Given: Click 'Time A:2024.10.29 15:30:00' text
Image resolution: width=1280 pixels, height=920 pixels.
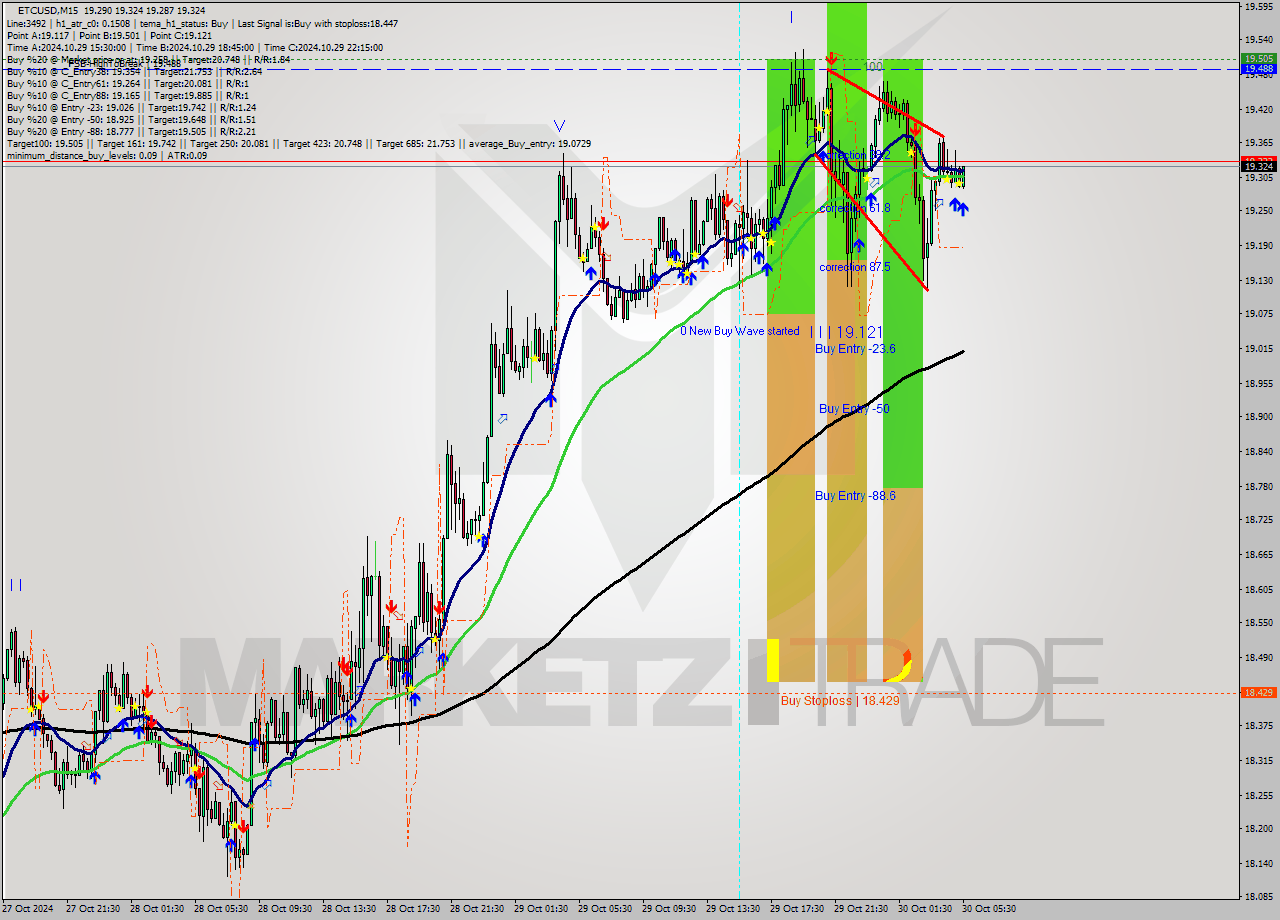Looking at the screenshot, I should [66, 47].
